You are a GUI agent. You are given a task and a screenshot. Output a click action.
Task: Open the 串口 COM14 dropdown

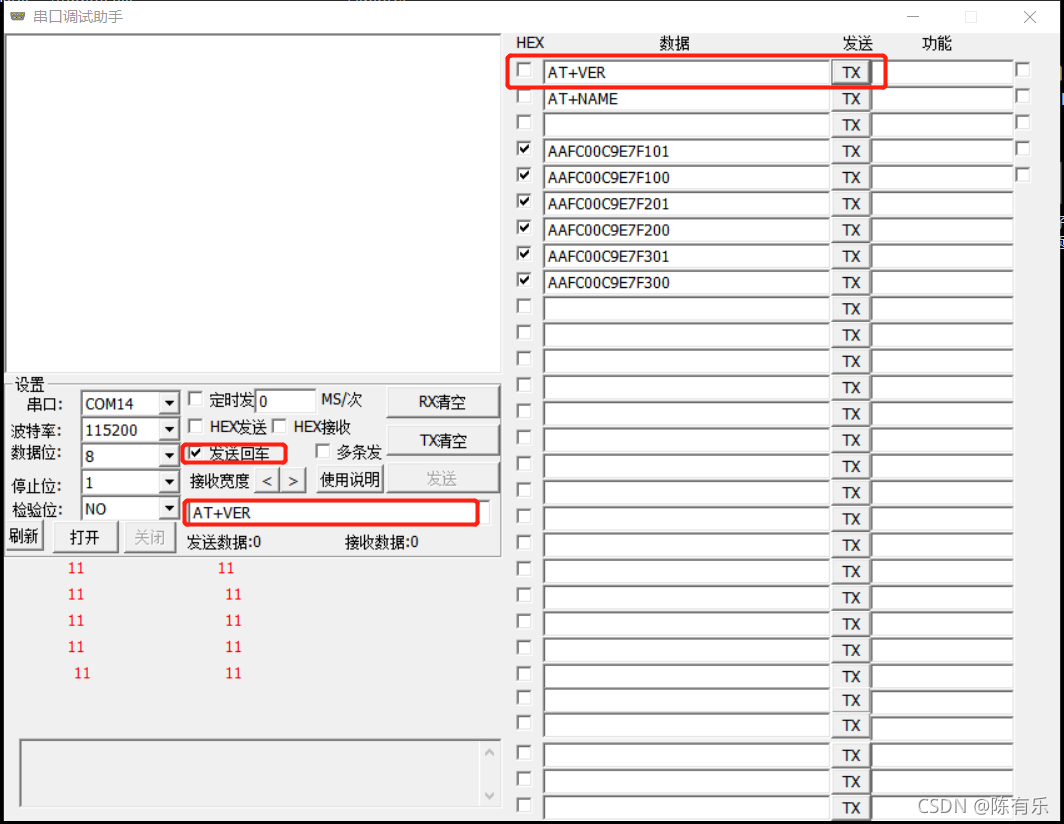pyautogui.click(x=169, y=404)
